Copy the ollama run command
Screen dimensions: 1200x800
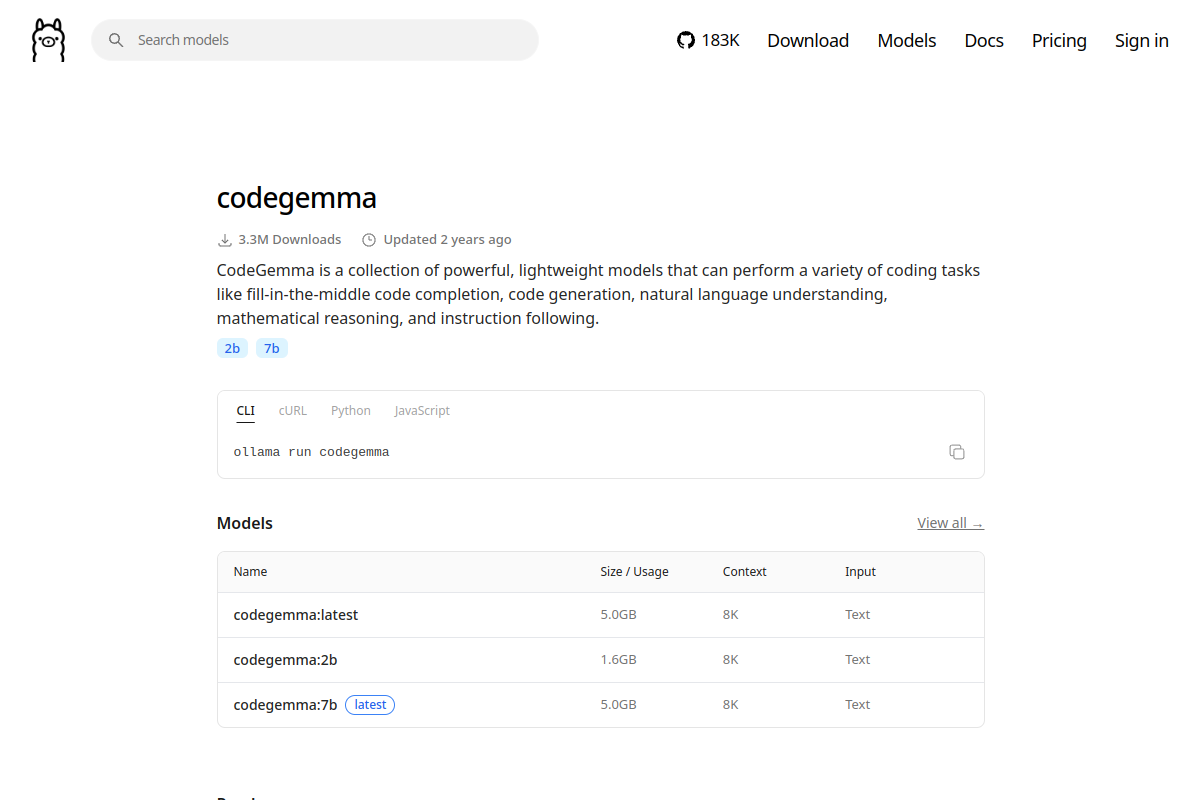(x=957, y=452)
